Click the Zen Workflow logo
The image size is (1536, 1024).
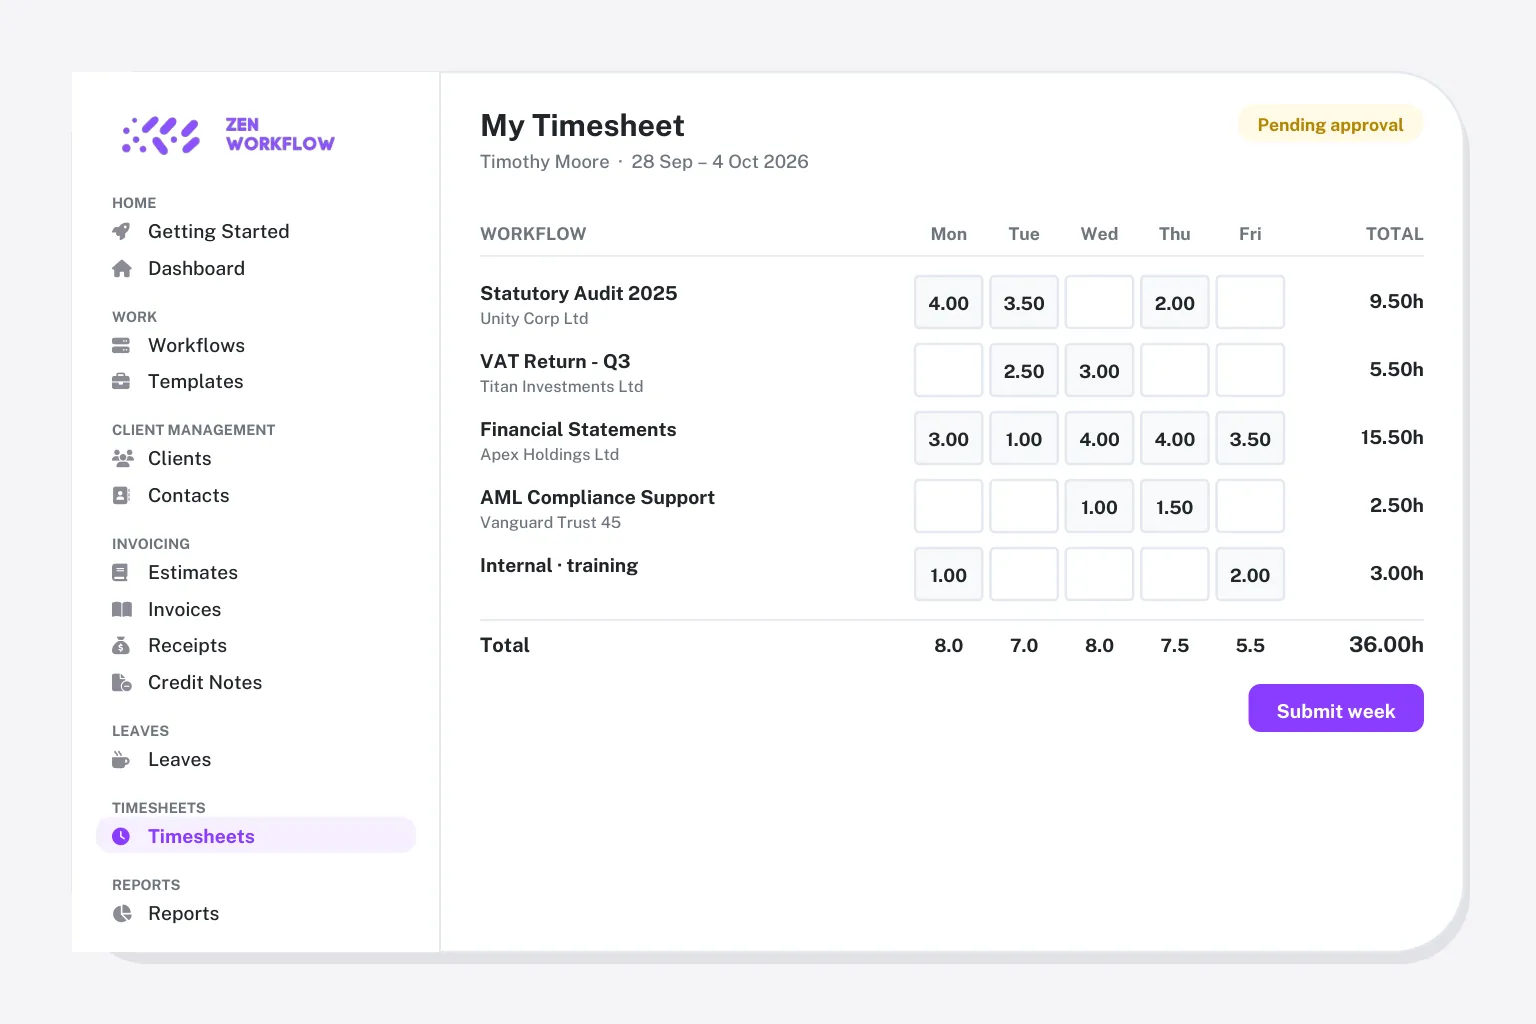tap(228, 135)
